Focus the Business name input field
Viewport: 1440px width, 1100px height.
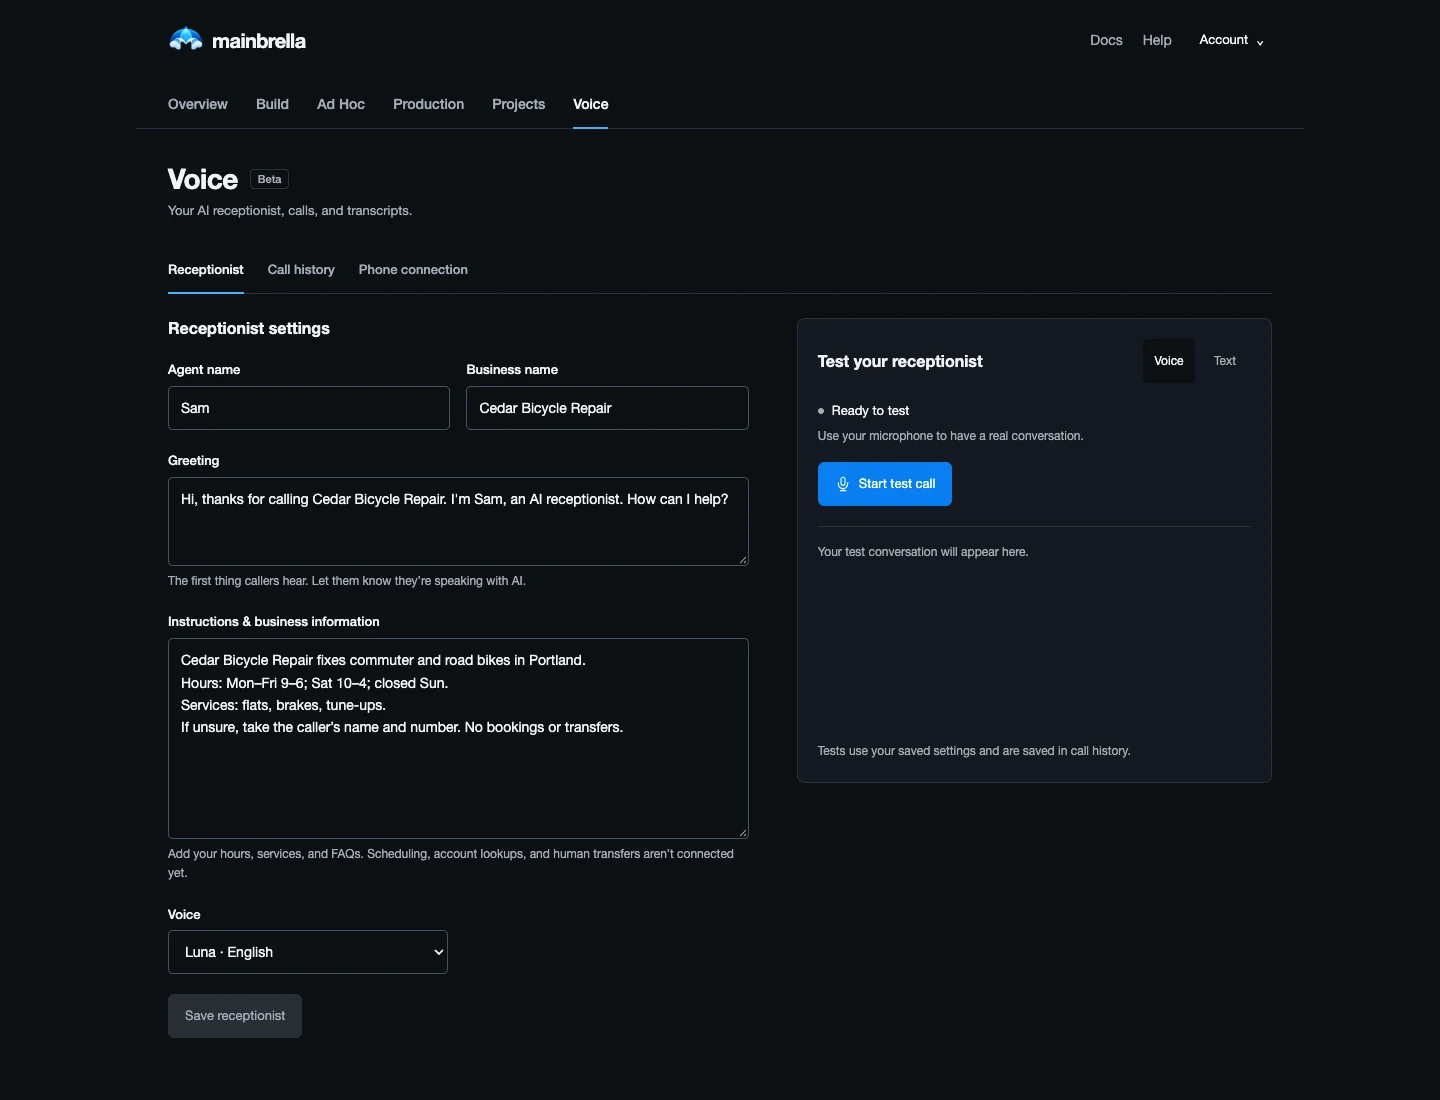(x=607, y=408)
